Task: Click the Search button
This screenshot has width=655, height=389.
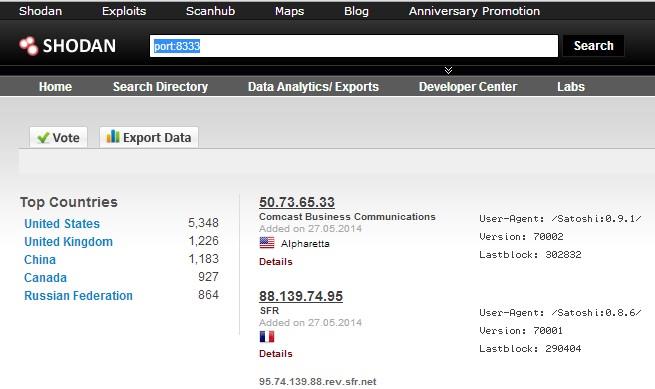Action: tap(594, 46)
